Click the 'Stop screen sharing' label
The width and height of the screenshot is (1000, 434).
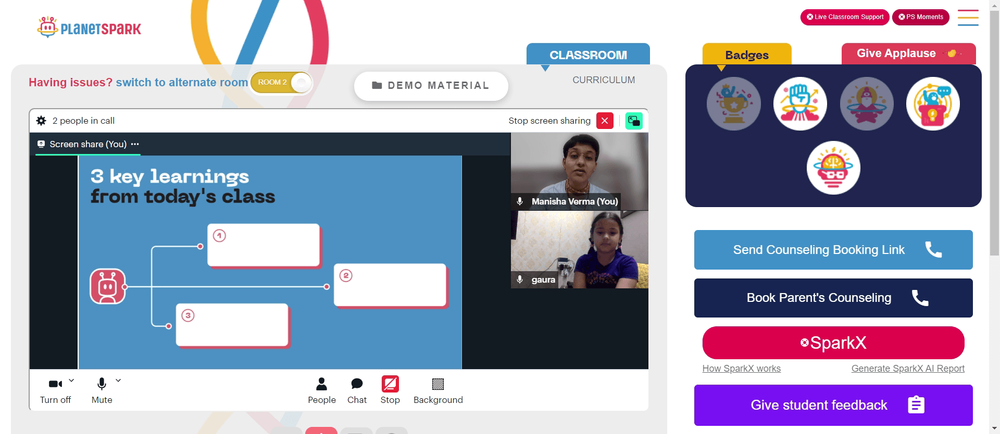pyautogui.click(x=549, y=120)
